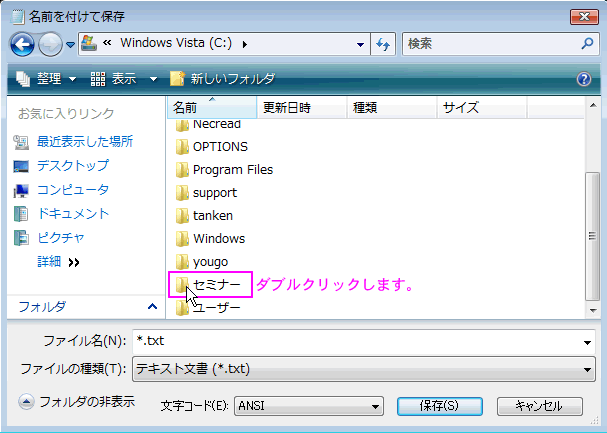Click the コンピュータ icon in sidebar
607x433 pixels.
[21, 190]
